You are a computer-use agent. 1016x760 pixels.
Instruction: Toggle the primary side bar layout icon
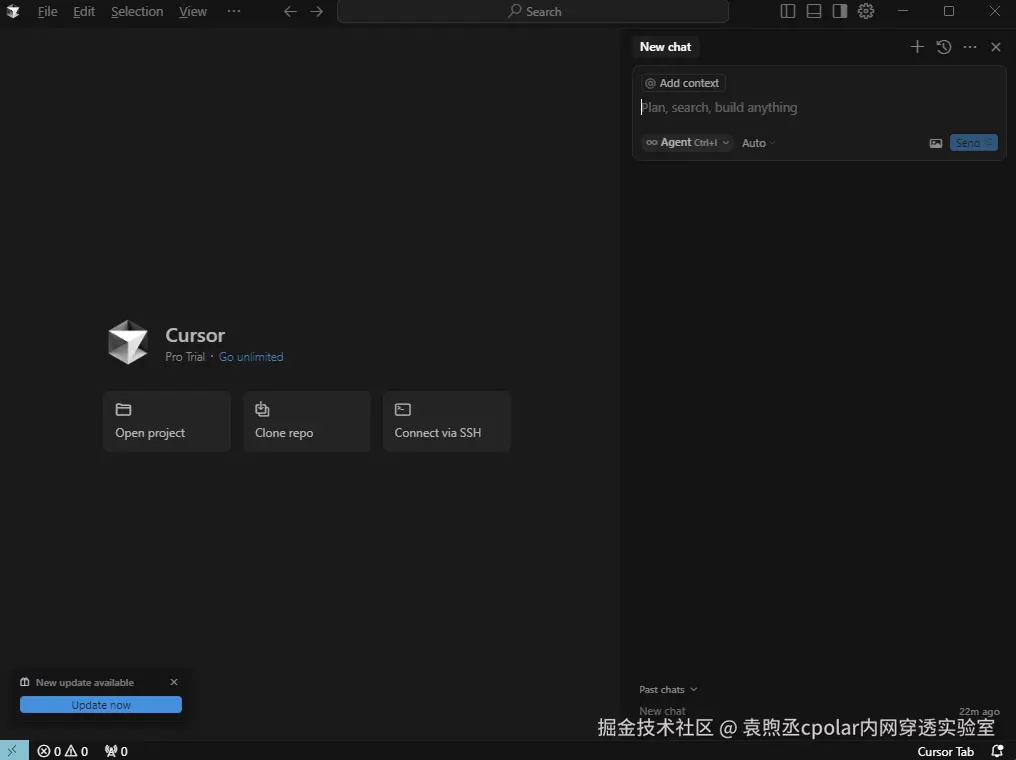(787, 11)
